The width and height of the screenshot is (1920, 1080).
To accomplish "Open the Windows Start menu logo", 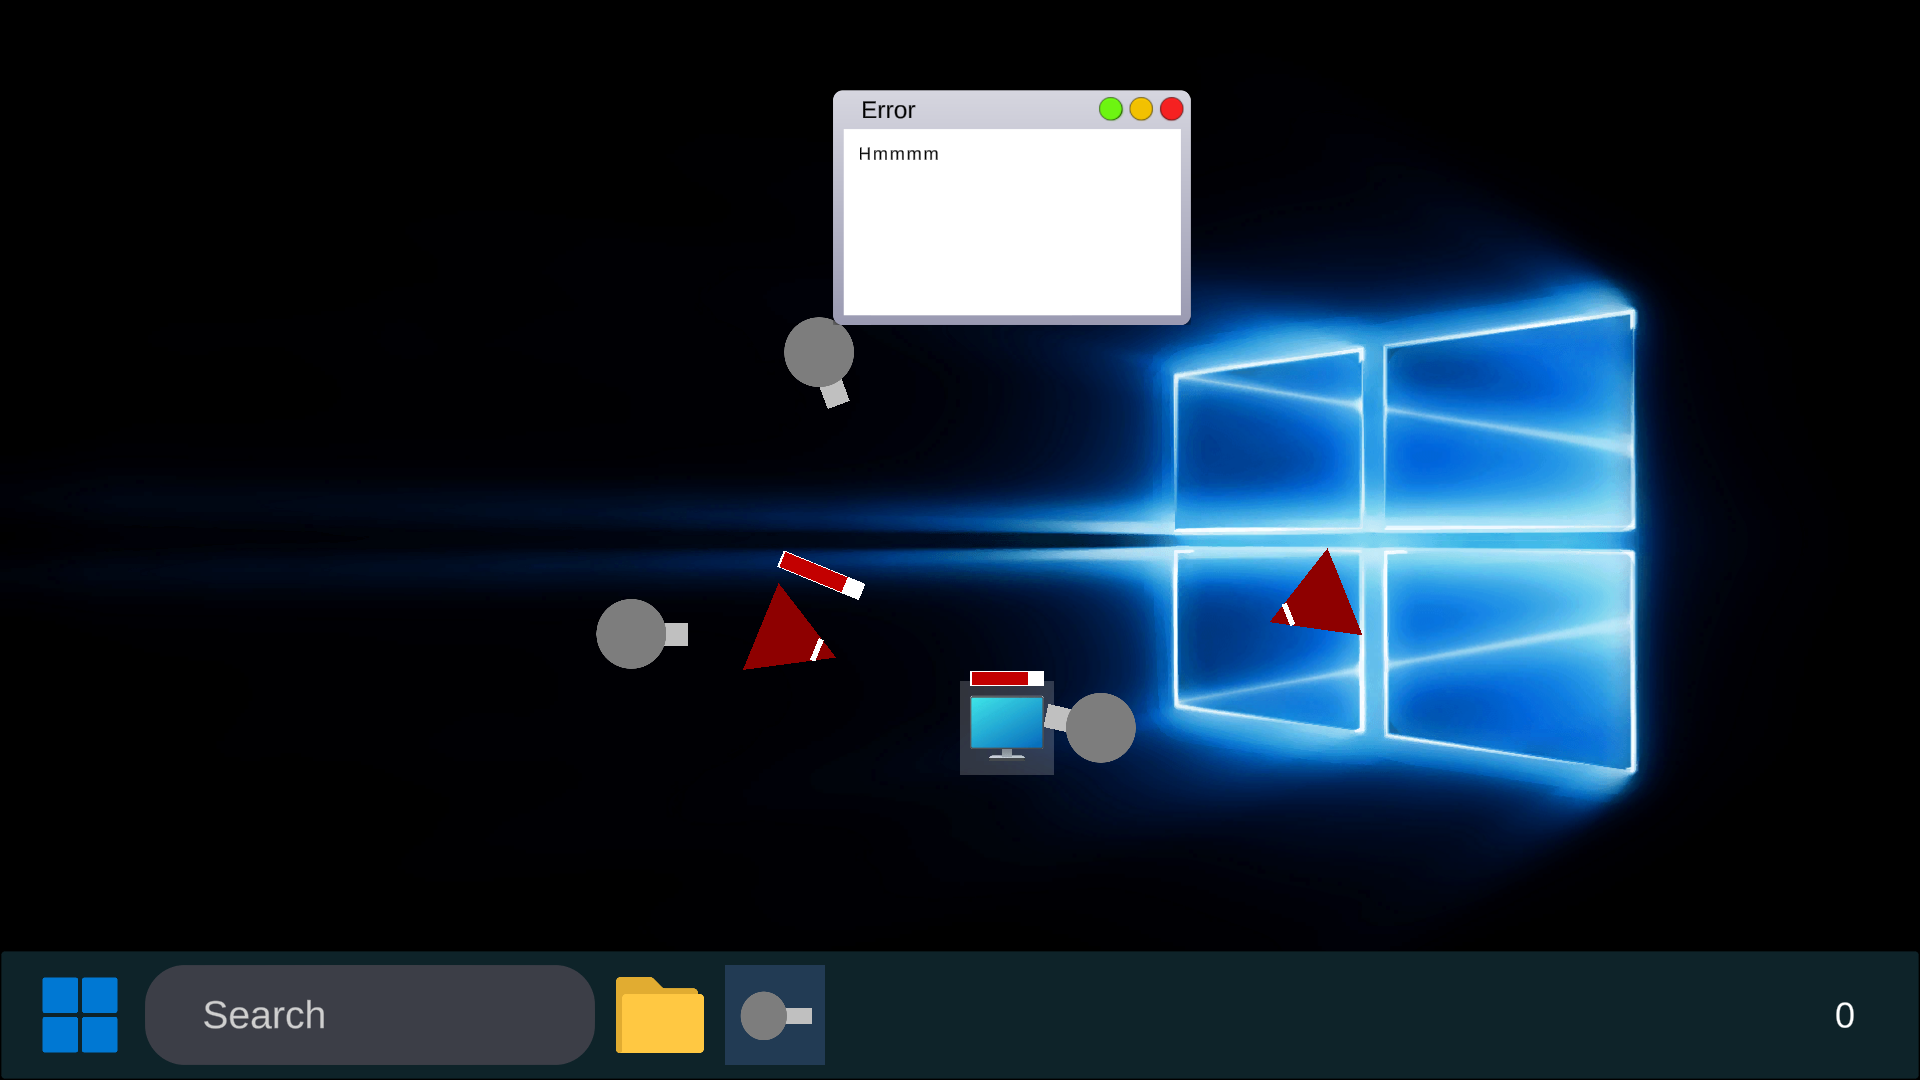I will (x=80, y=1014).
